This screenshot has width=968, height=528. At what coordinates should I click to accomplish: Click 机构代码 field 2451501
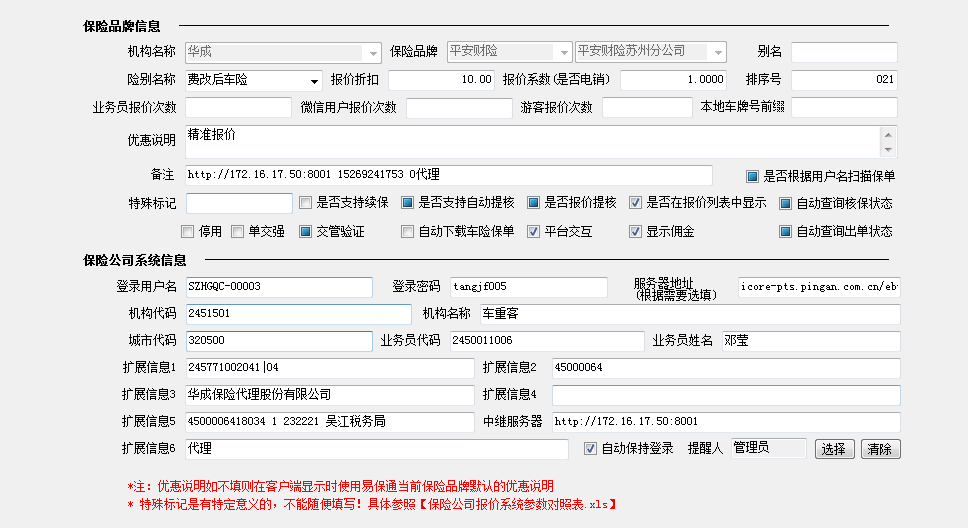[x=298, y=314]
